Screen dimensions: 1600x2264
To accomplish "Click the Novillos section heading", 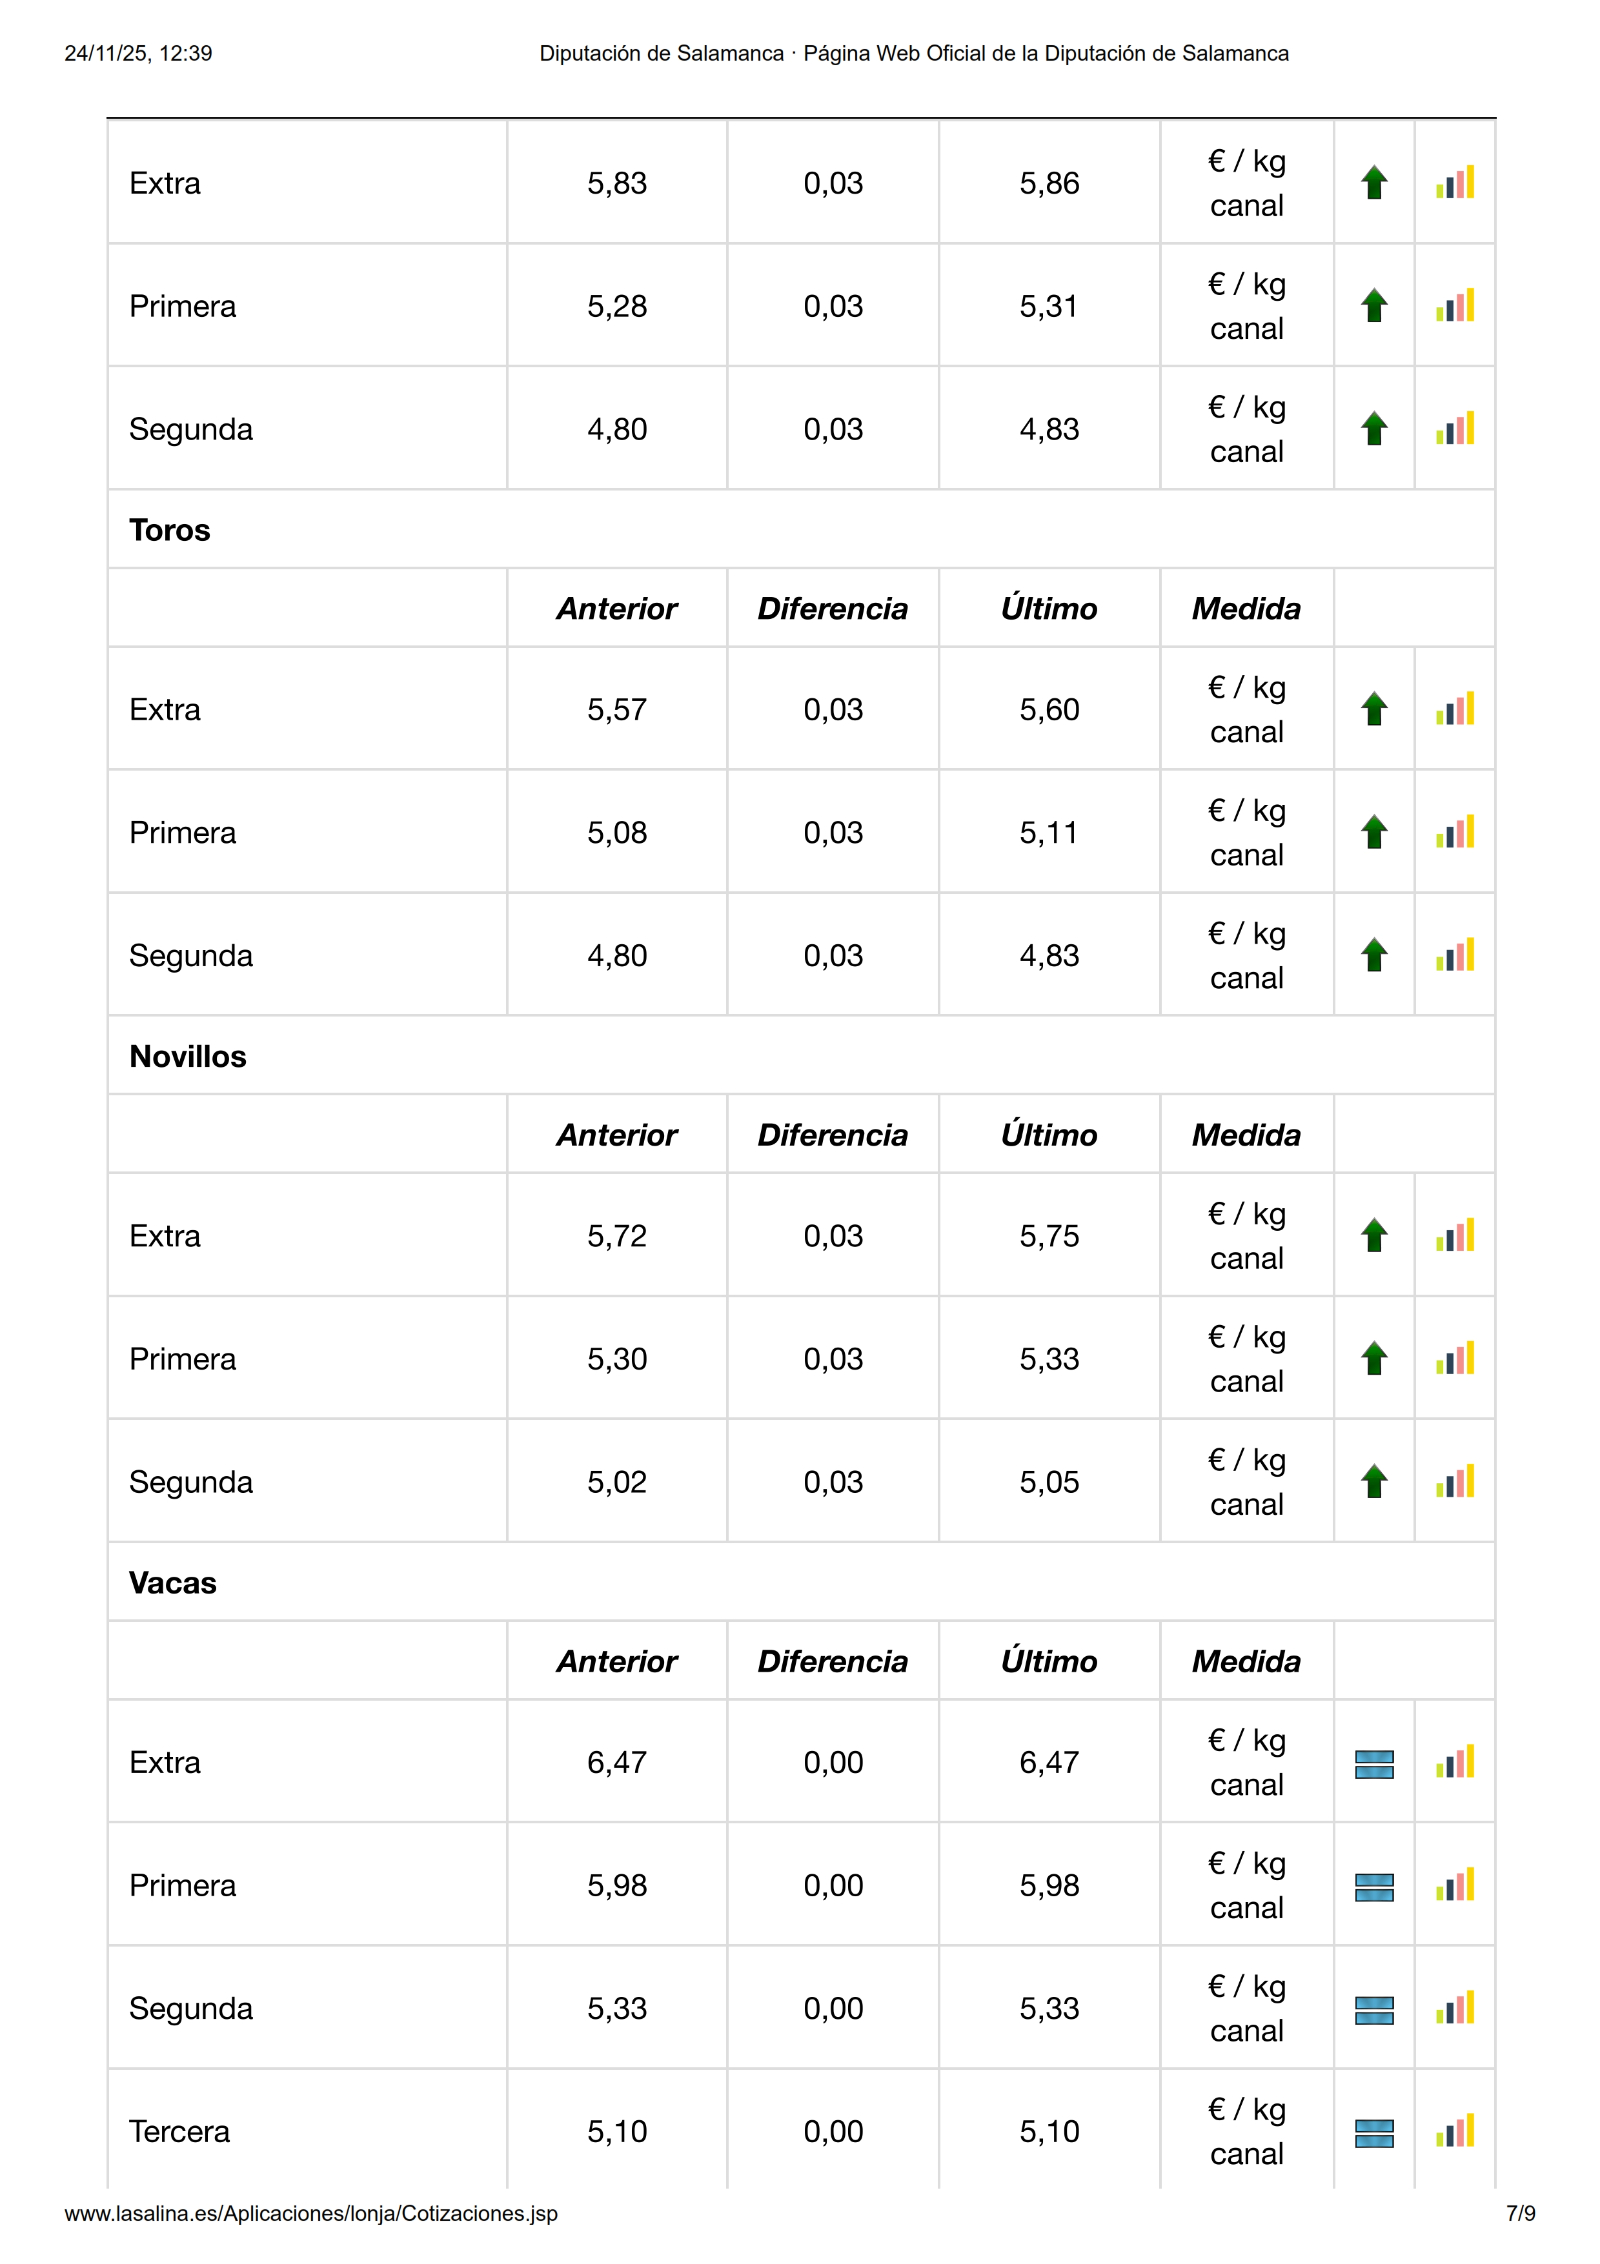I will click(x=188, y=1056).
